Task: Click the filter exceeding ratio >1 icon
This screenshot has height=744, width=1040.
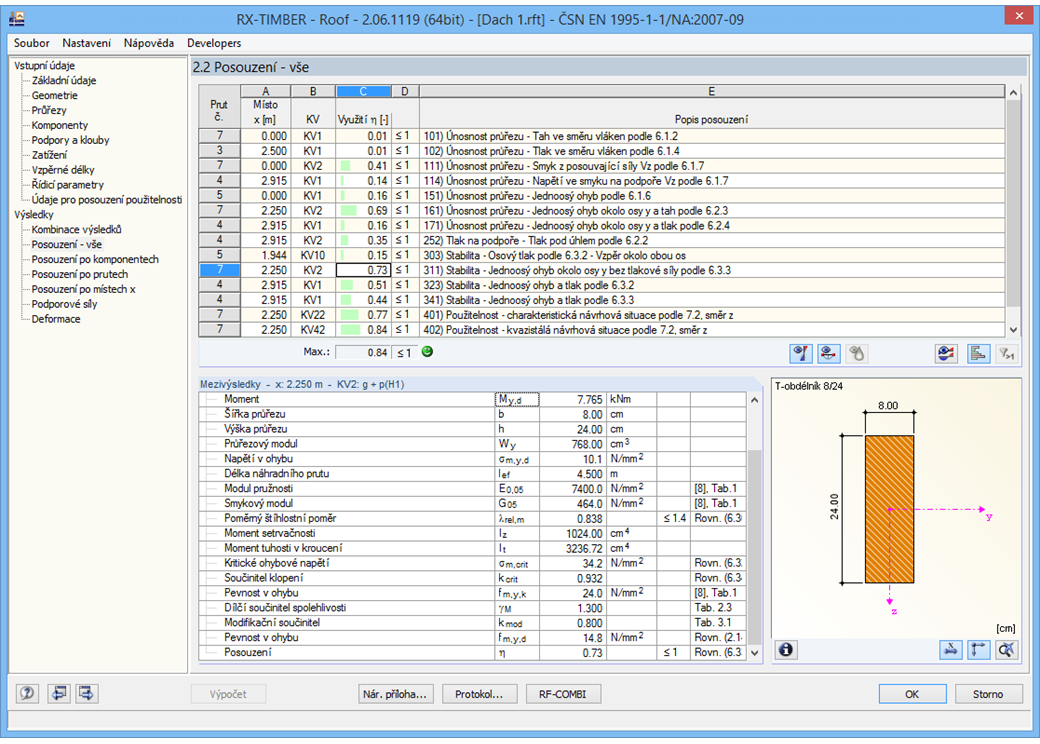Action: (1007, 353)
